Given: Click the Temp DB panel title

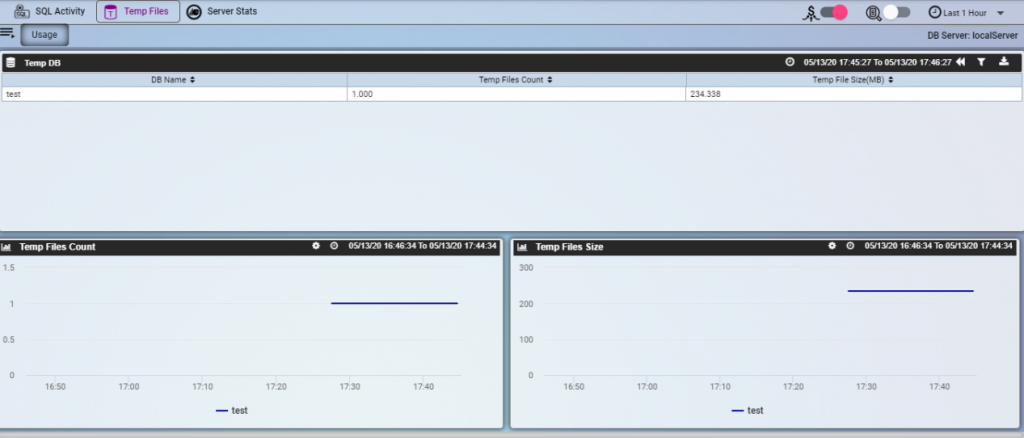Looking at the screenshot, I should tap(42, 63).
